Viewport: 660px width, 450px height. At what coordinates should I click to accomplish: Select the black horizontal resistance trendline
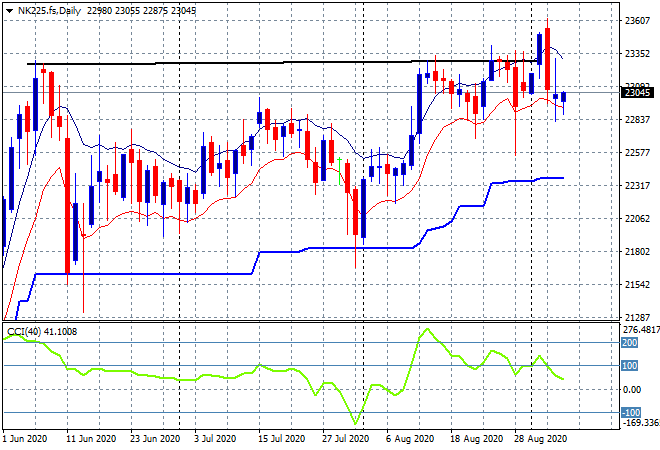(282, 63)
